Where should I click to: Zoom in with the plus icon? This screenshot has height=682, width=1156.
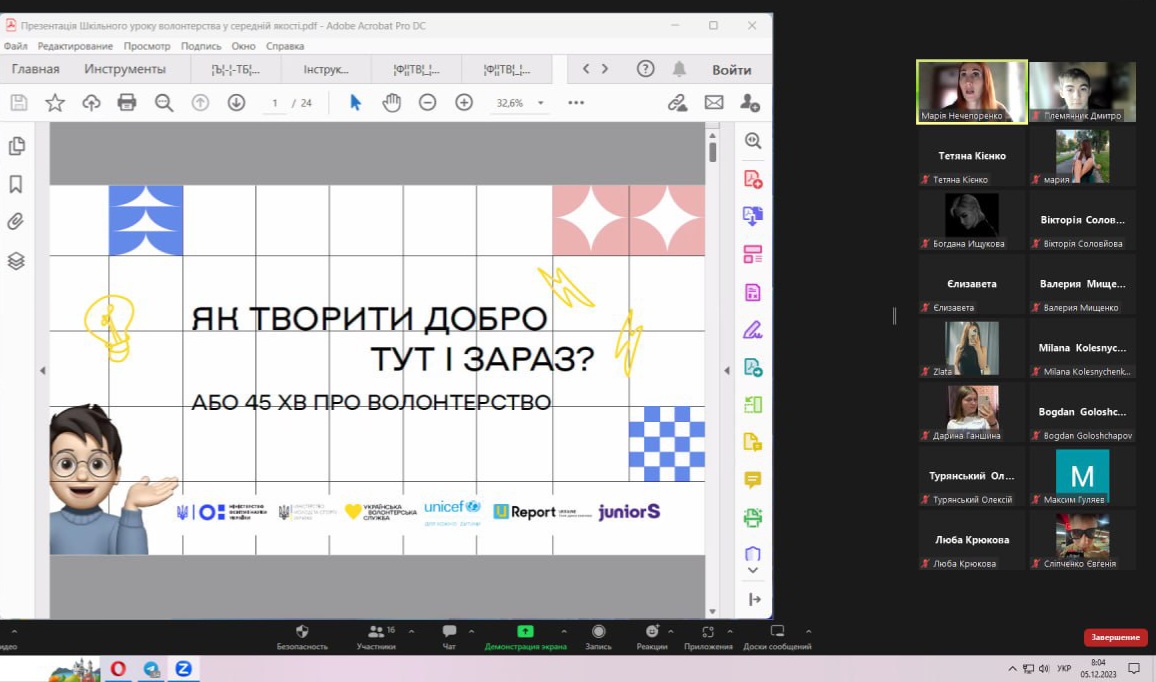[464, 102]
